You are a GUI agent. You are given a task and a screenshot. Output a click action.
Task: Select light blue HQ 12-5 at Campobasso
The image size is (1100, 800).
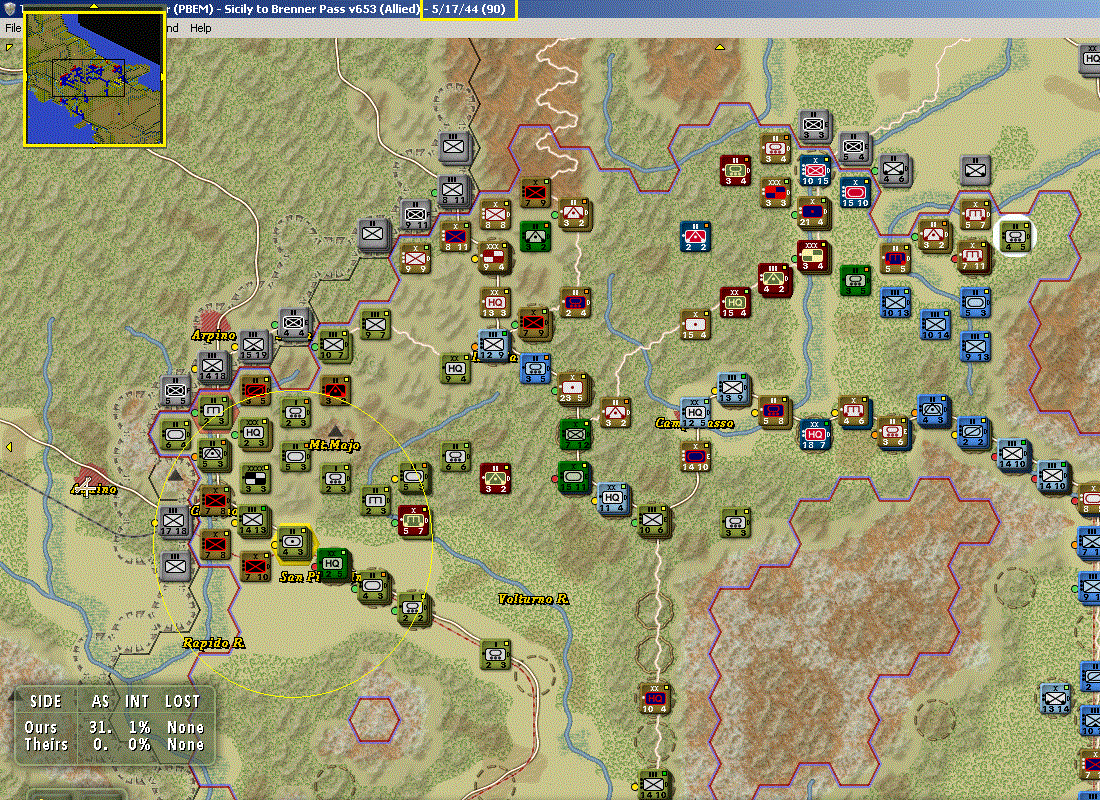pyautogui.click(x=695, y=413)
